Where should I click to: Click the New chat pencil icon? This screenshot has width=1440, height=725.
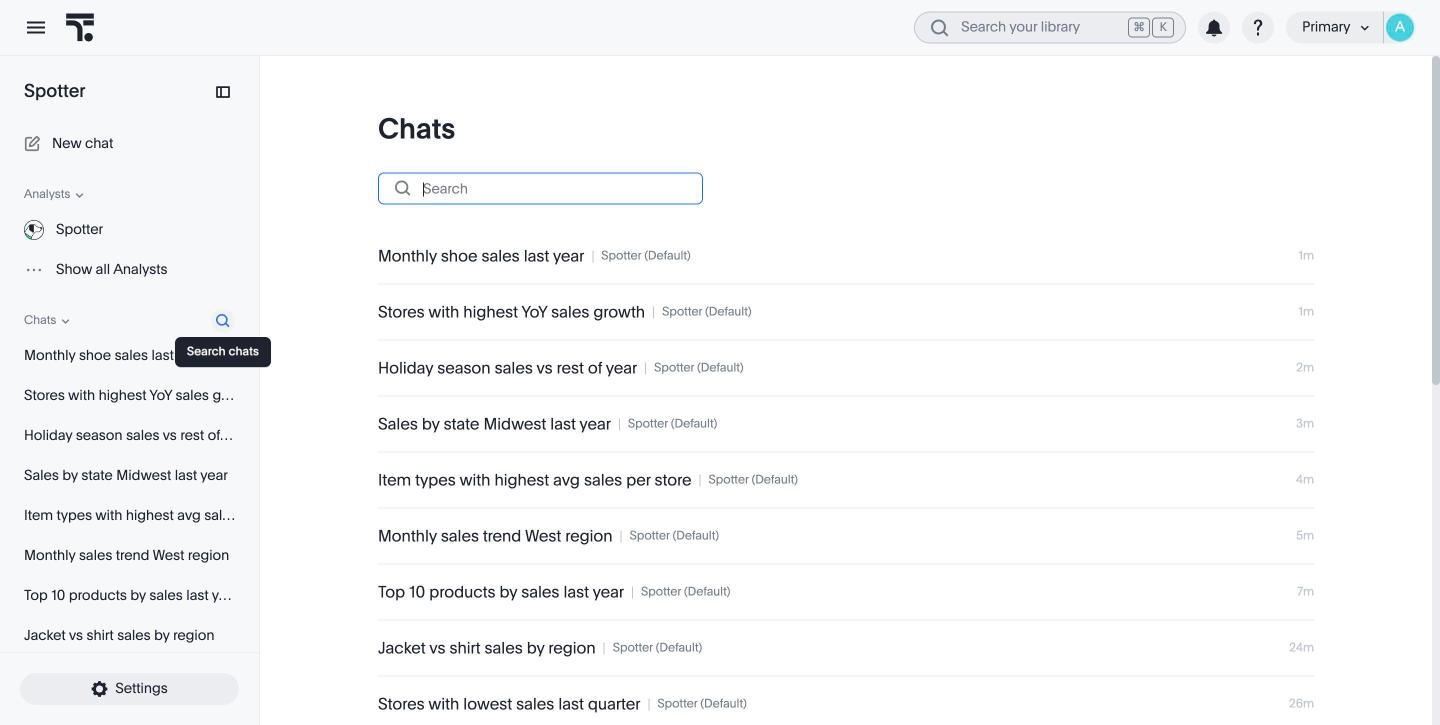tap(32, 144)
